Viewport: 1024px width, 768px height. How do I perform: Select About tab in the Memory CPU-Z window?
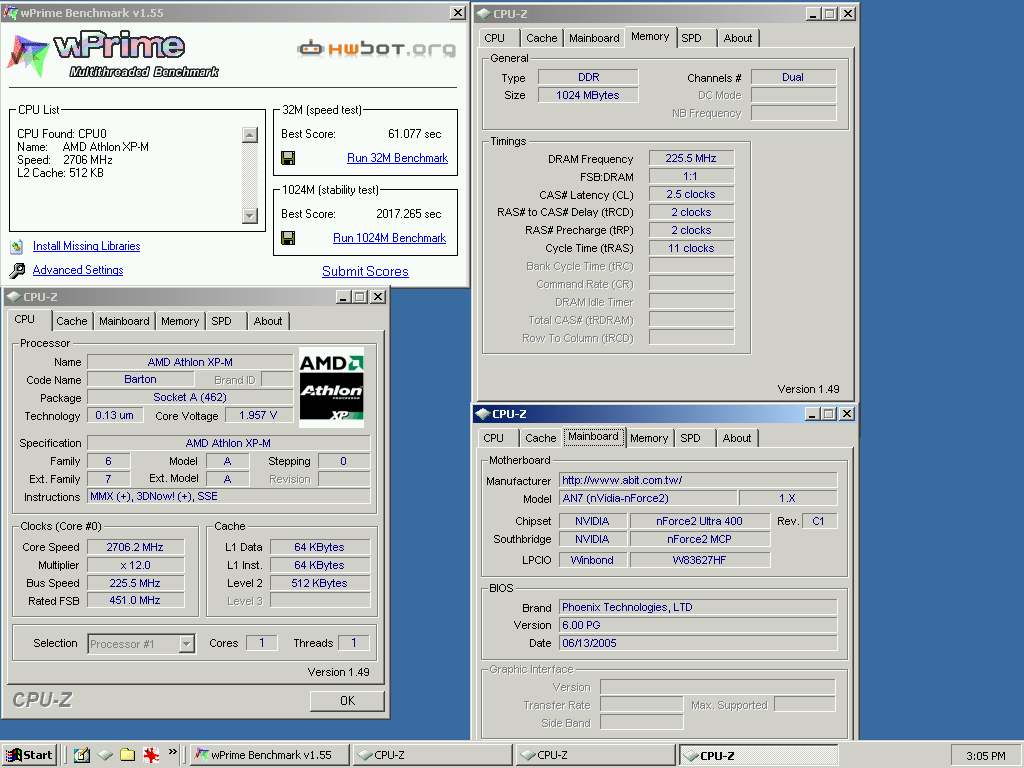738,39
